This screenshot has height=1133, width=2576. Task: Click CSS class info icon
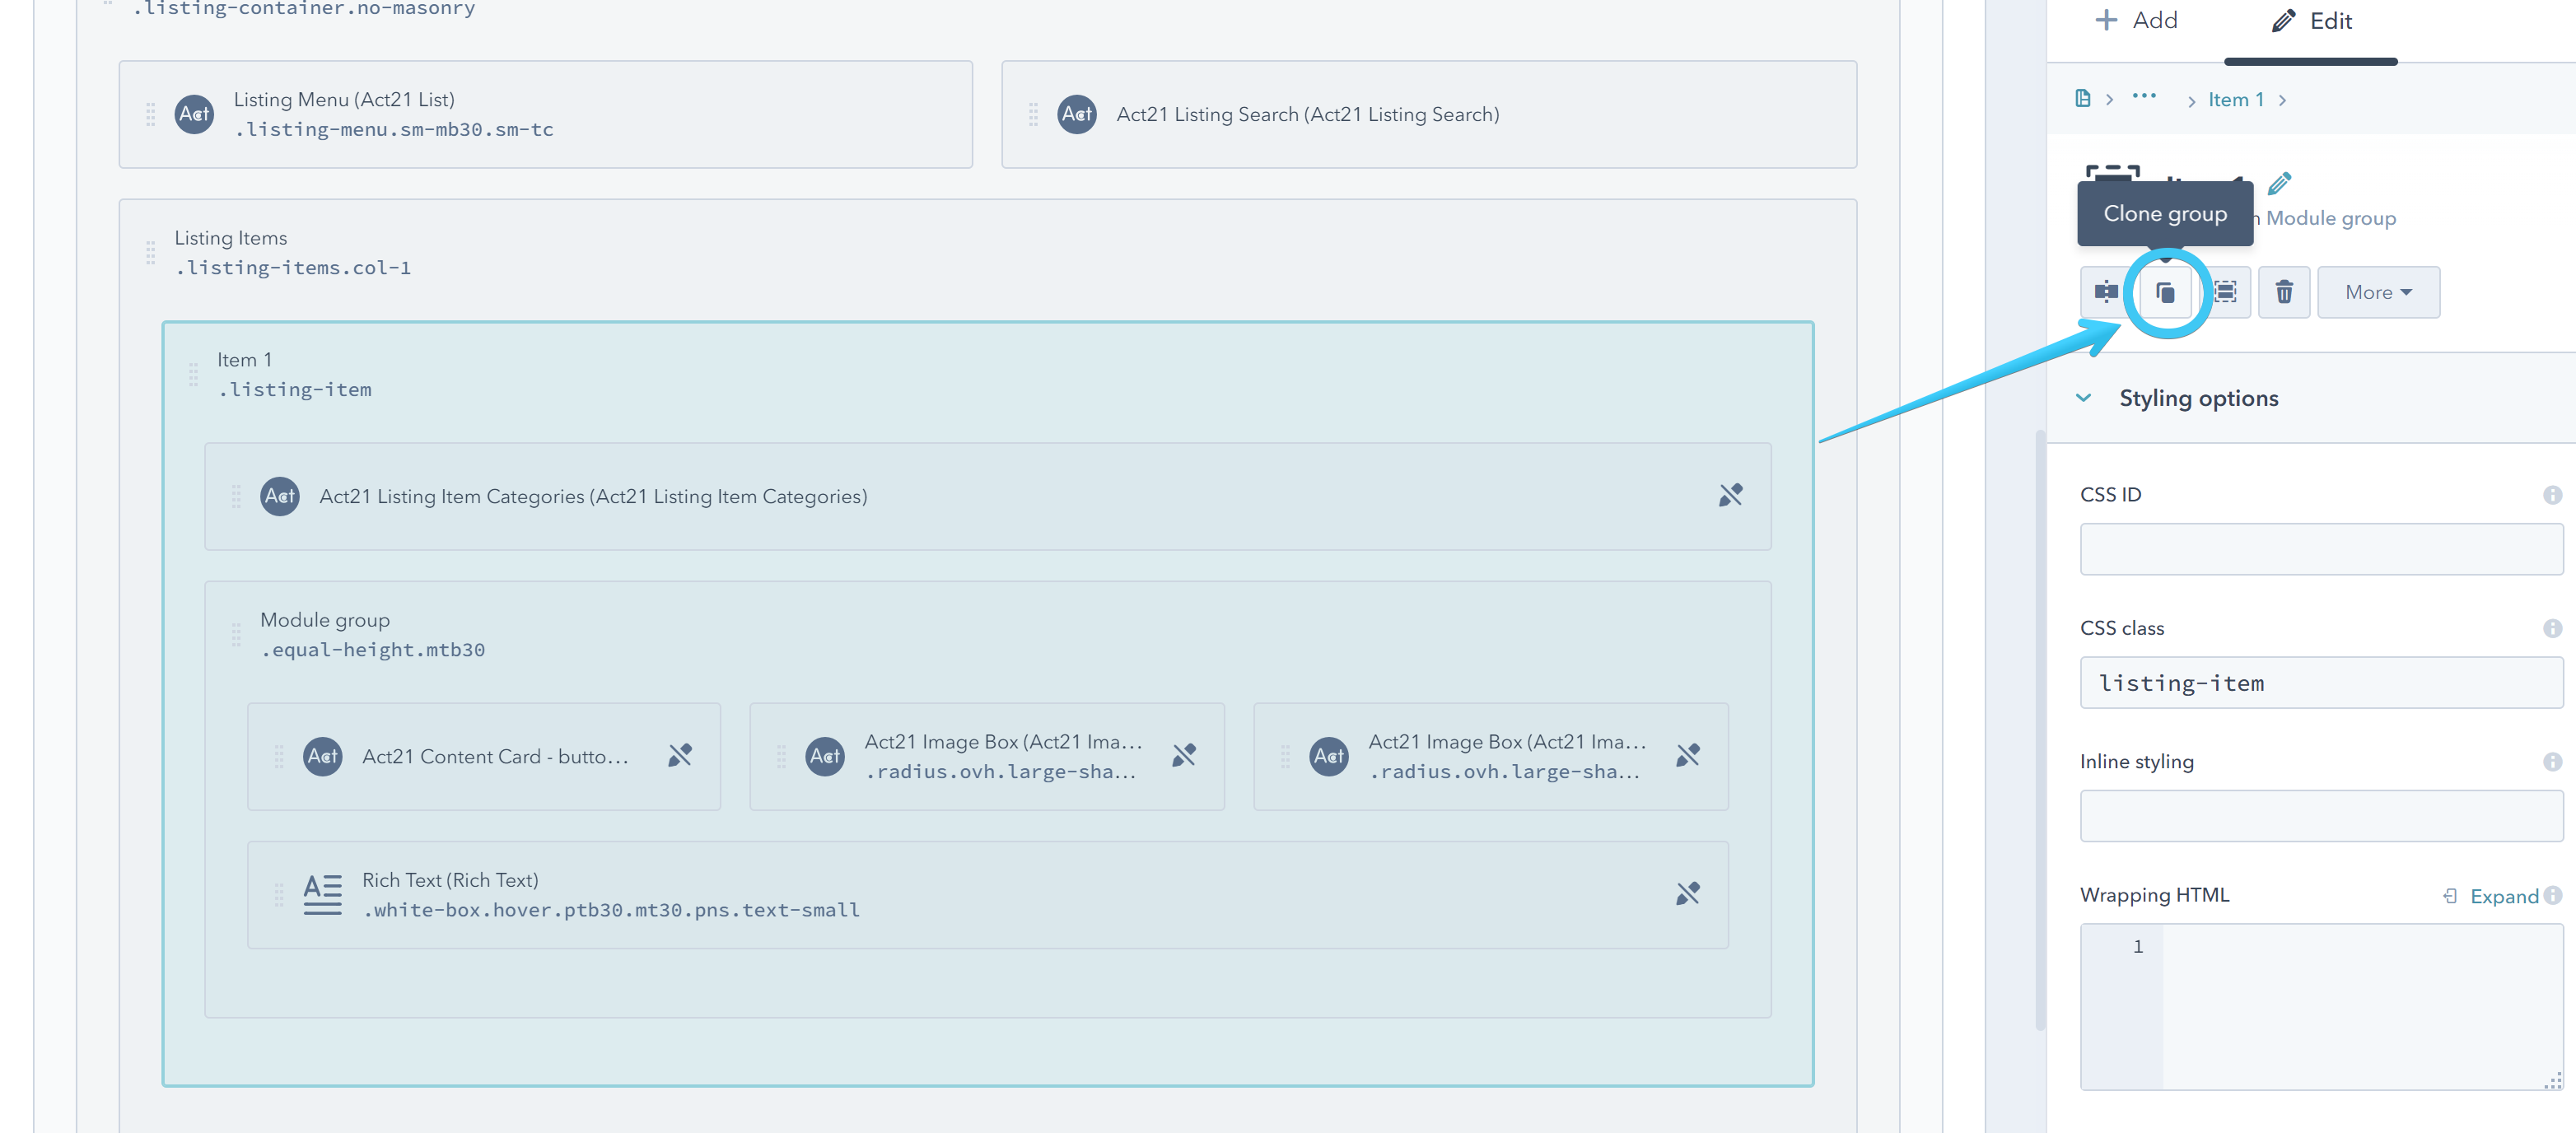pos(2551,628)
